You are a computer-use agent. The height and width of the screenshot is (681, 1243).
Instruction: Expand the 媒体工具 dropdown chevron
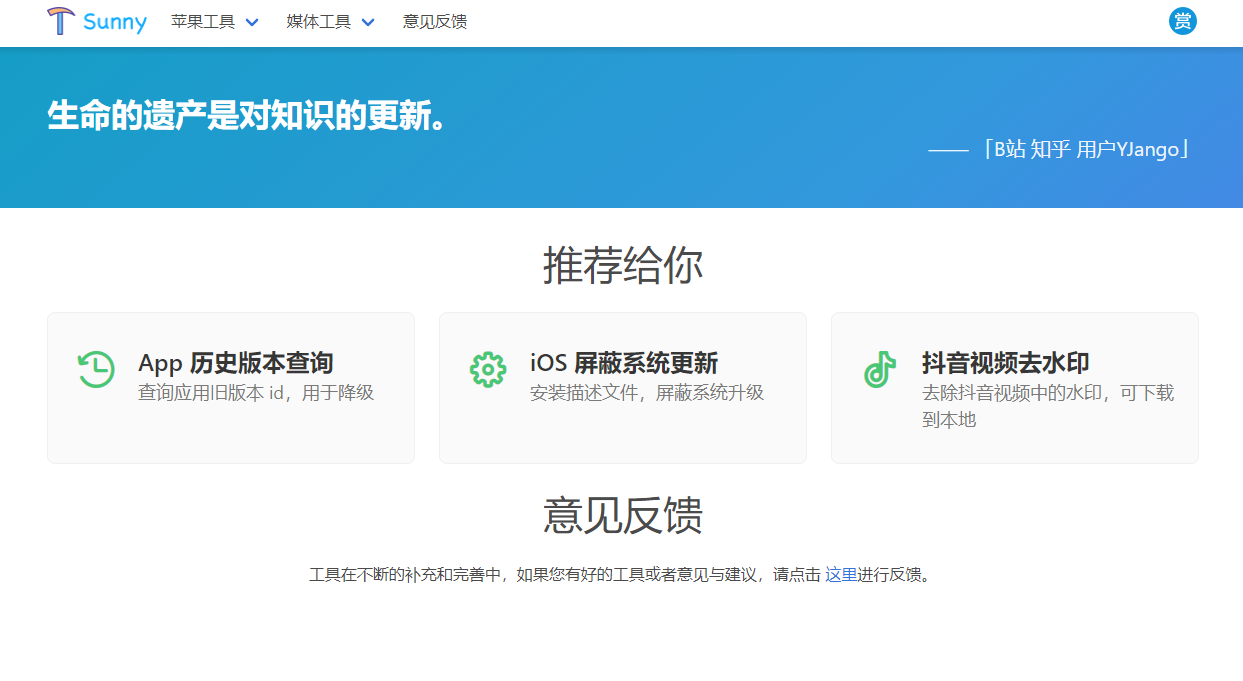367,22
